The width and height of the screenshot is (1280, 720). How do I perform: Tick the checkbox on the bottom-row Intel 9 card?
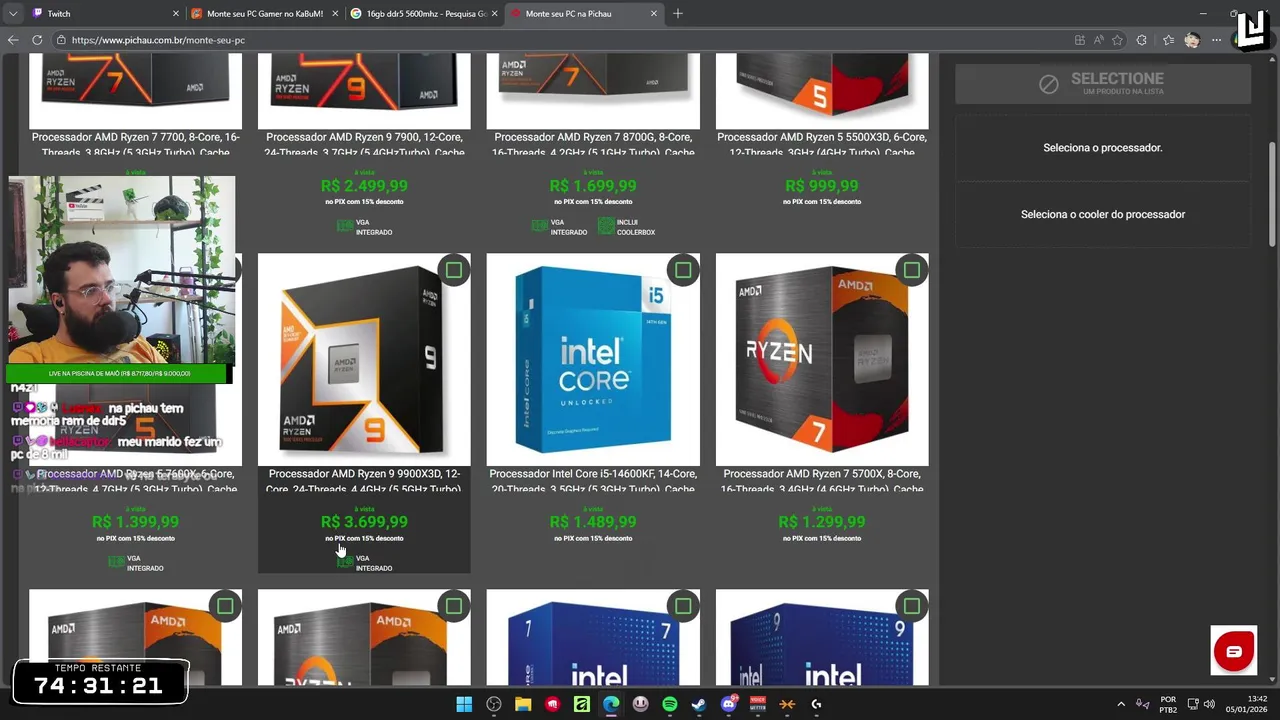point(912,606)
